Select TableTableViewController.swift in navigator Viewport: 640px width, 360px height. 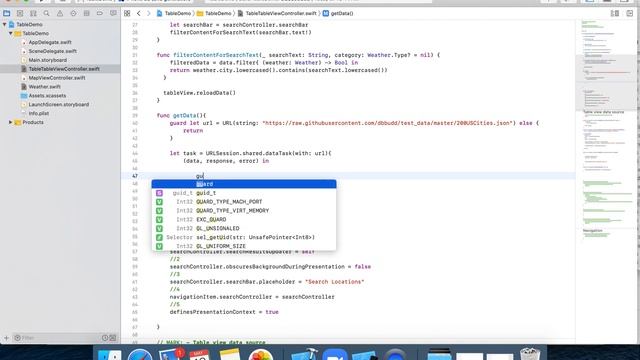[x=60, y=69]
